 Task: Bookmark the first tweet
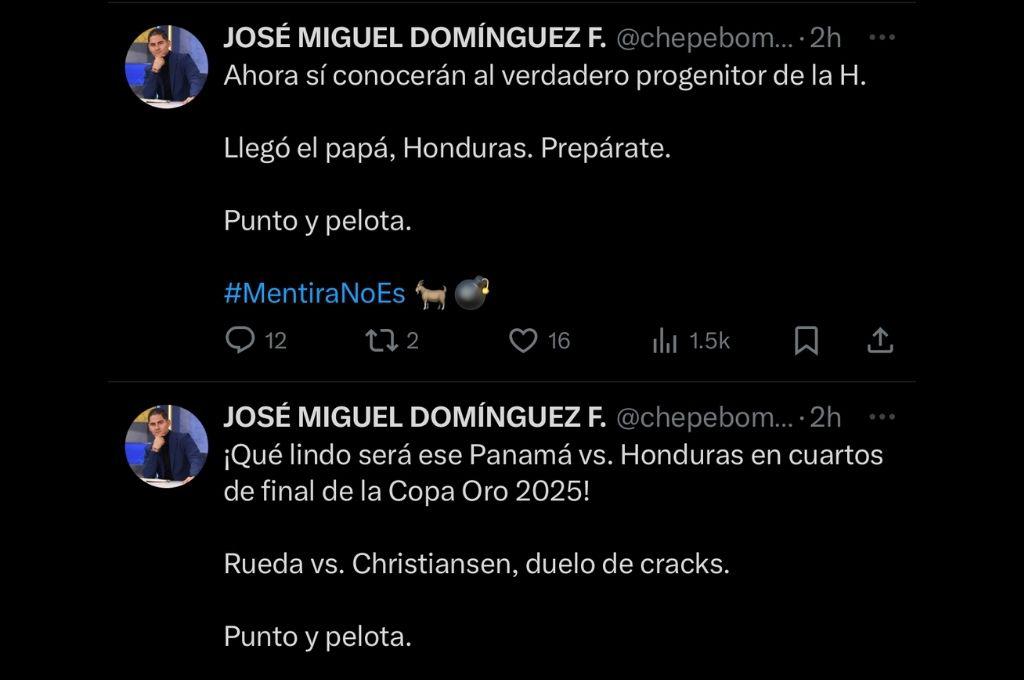coord(807,340)
